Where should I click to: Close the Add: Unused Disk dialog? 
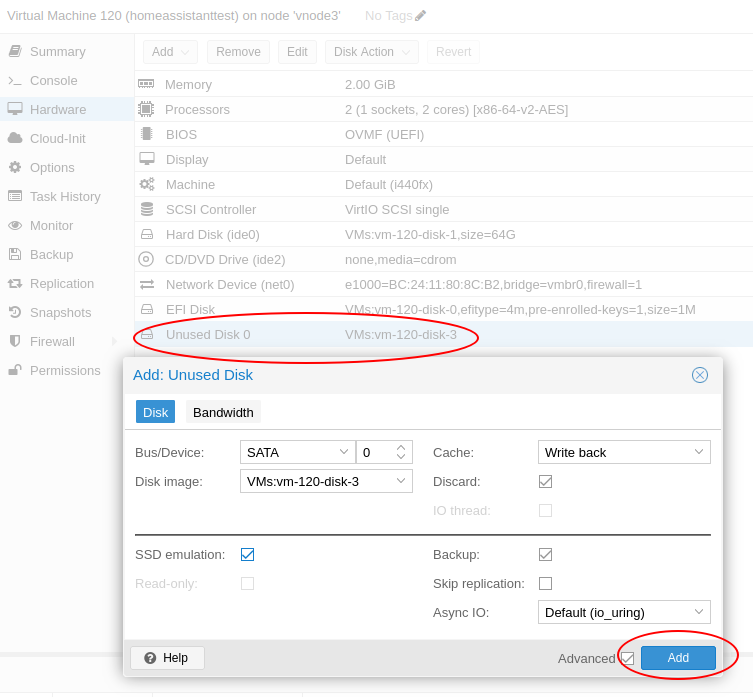pyautogui.click(x=700, y=375)
